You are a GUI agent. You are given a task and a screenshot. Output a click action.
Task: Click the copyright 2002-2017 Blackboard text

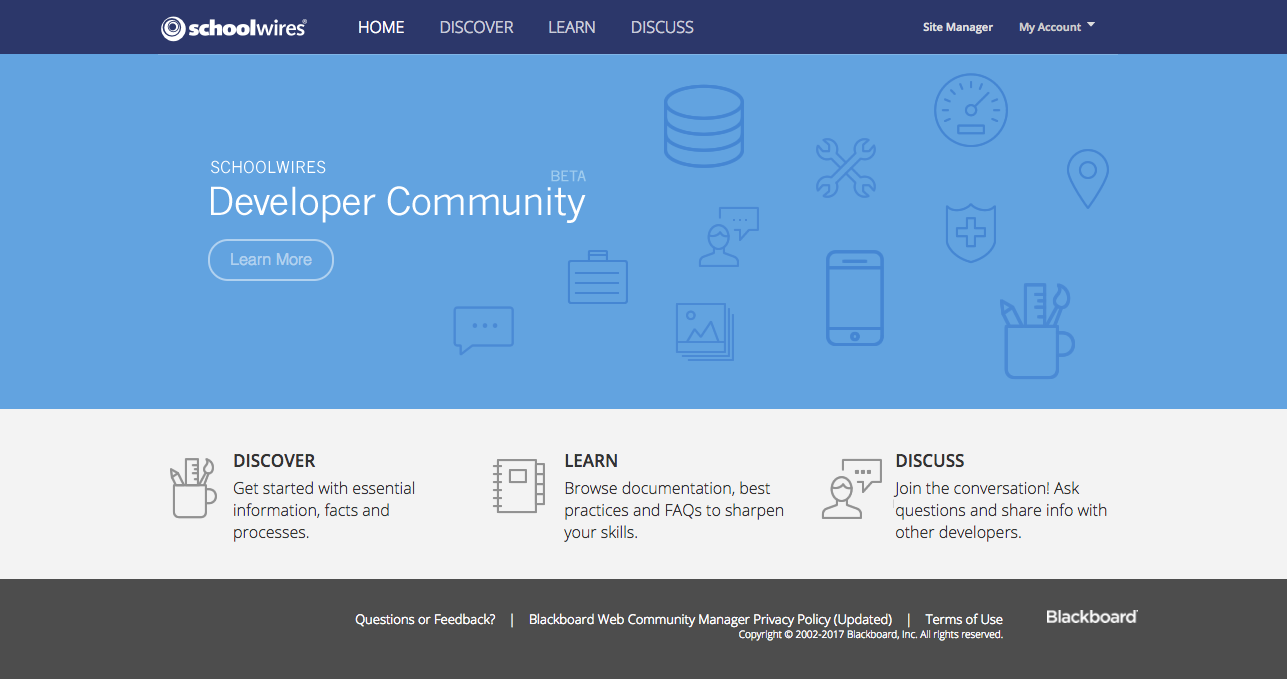pos(870,635)
